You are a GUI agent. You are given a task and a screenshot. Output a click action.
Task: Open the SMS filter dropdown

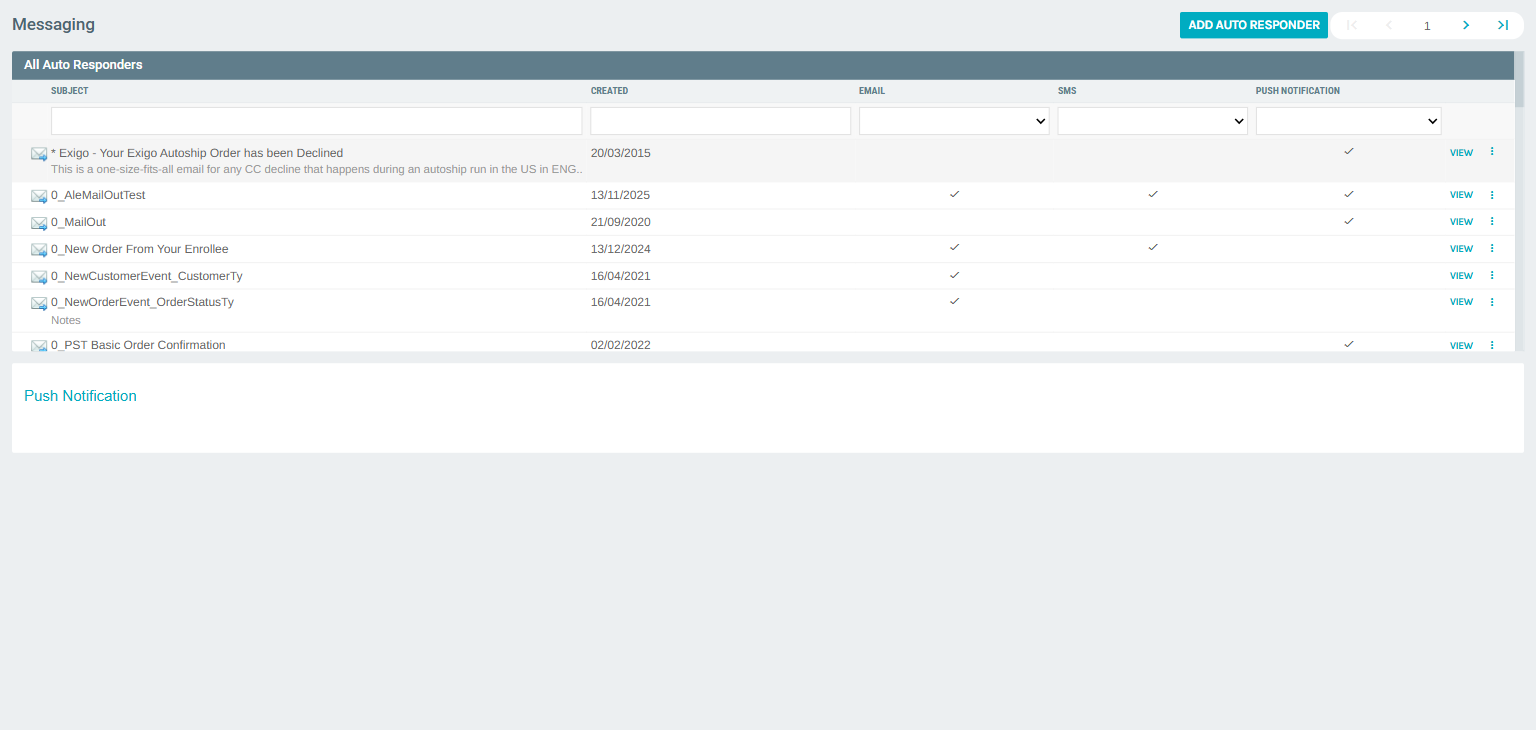1152,121
